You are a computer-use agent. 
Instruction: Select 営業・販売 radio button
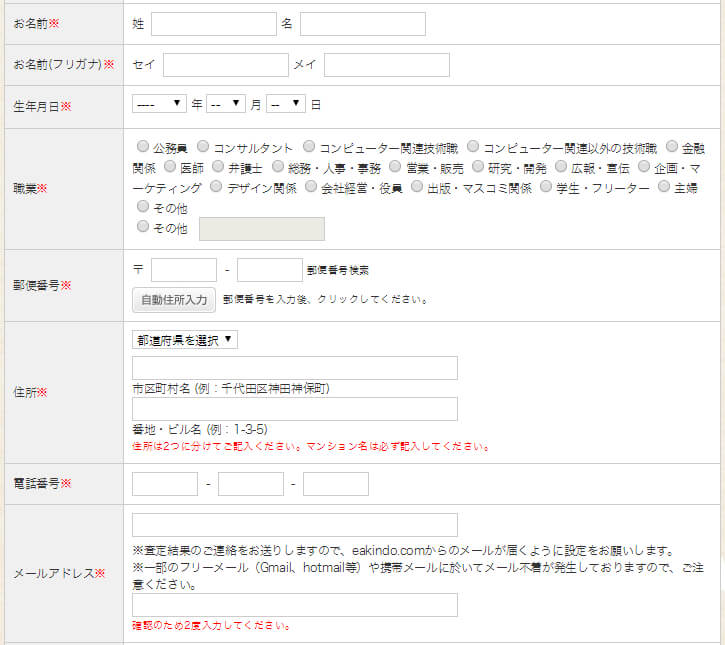(395, 166)
